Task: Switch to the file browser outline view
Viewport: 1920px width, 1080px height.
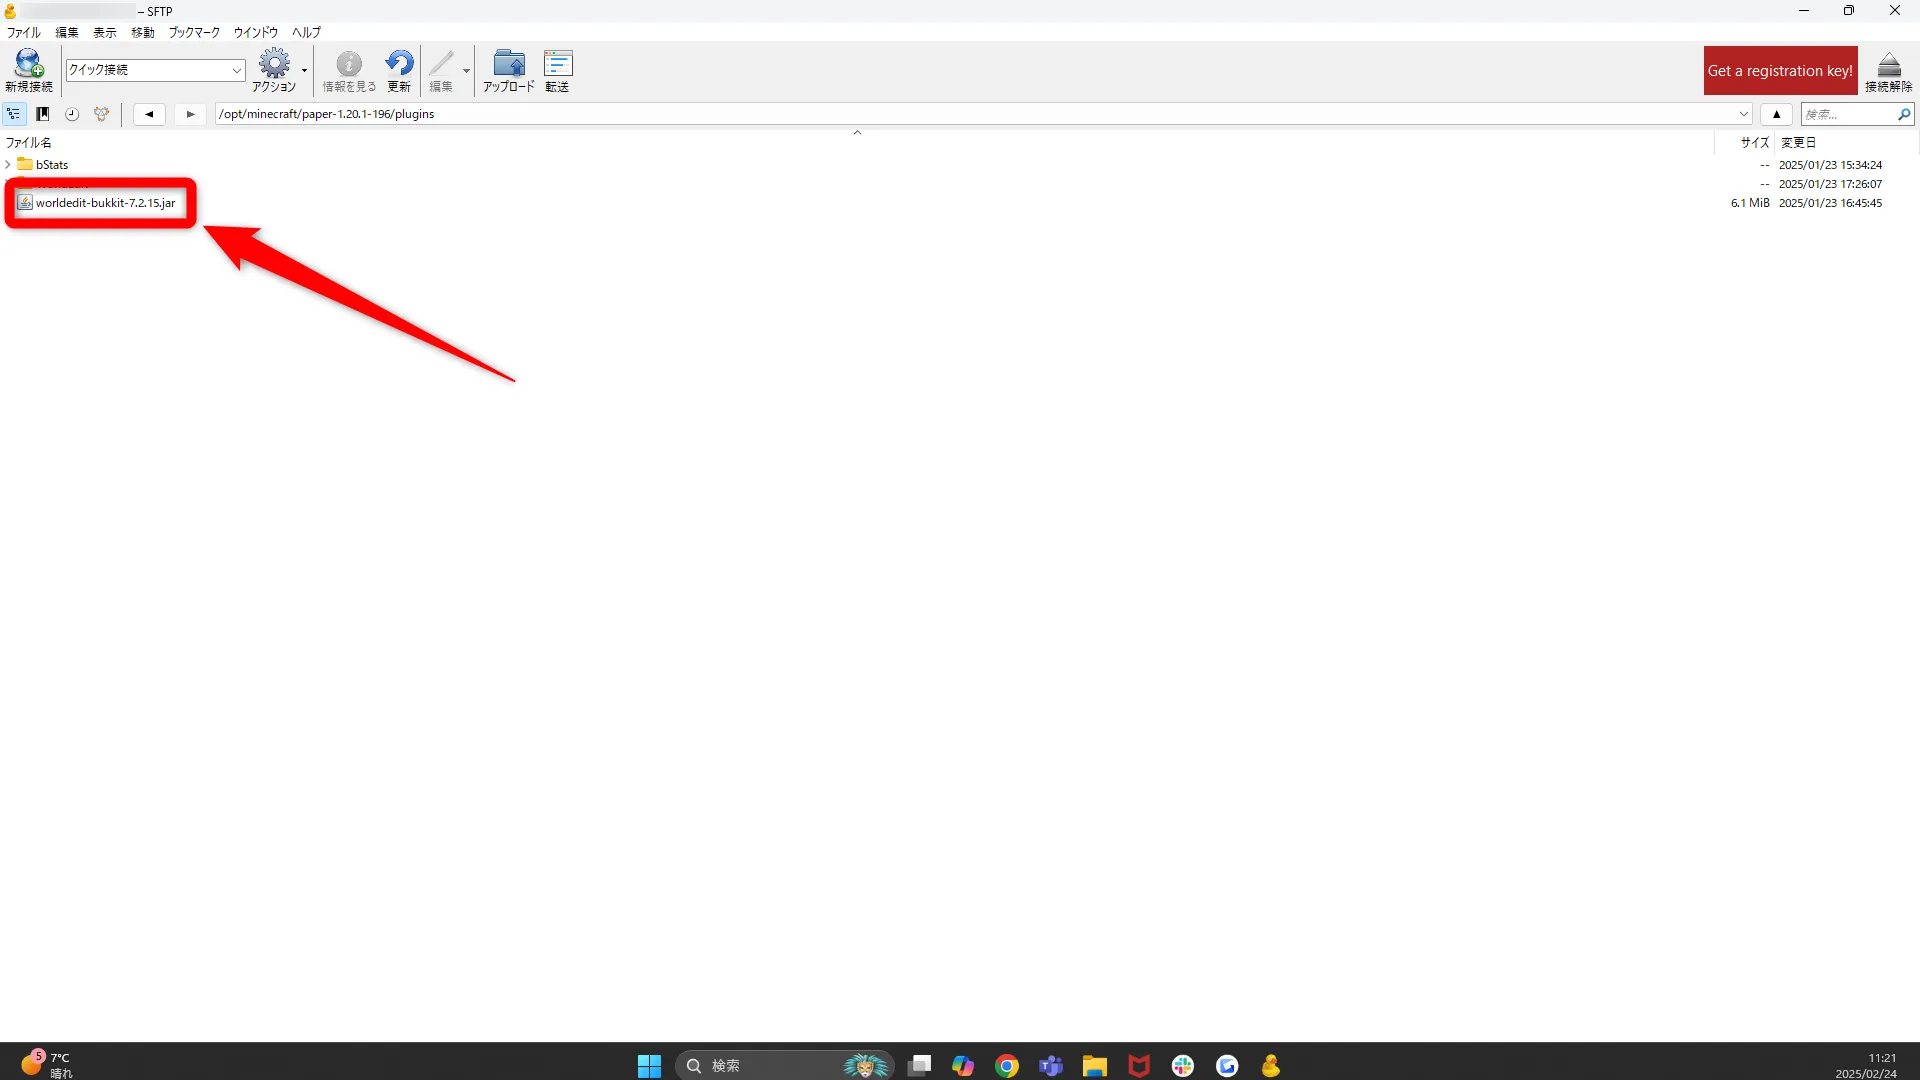Action: [14, 114]
